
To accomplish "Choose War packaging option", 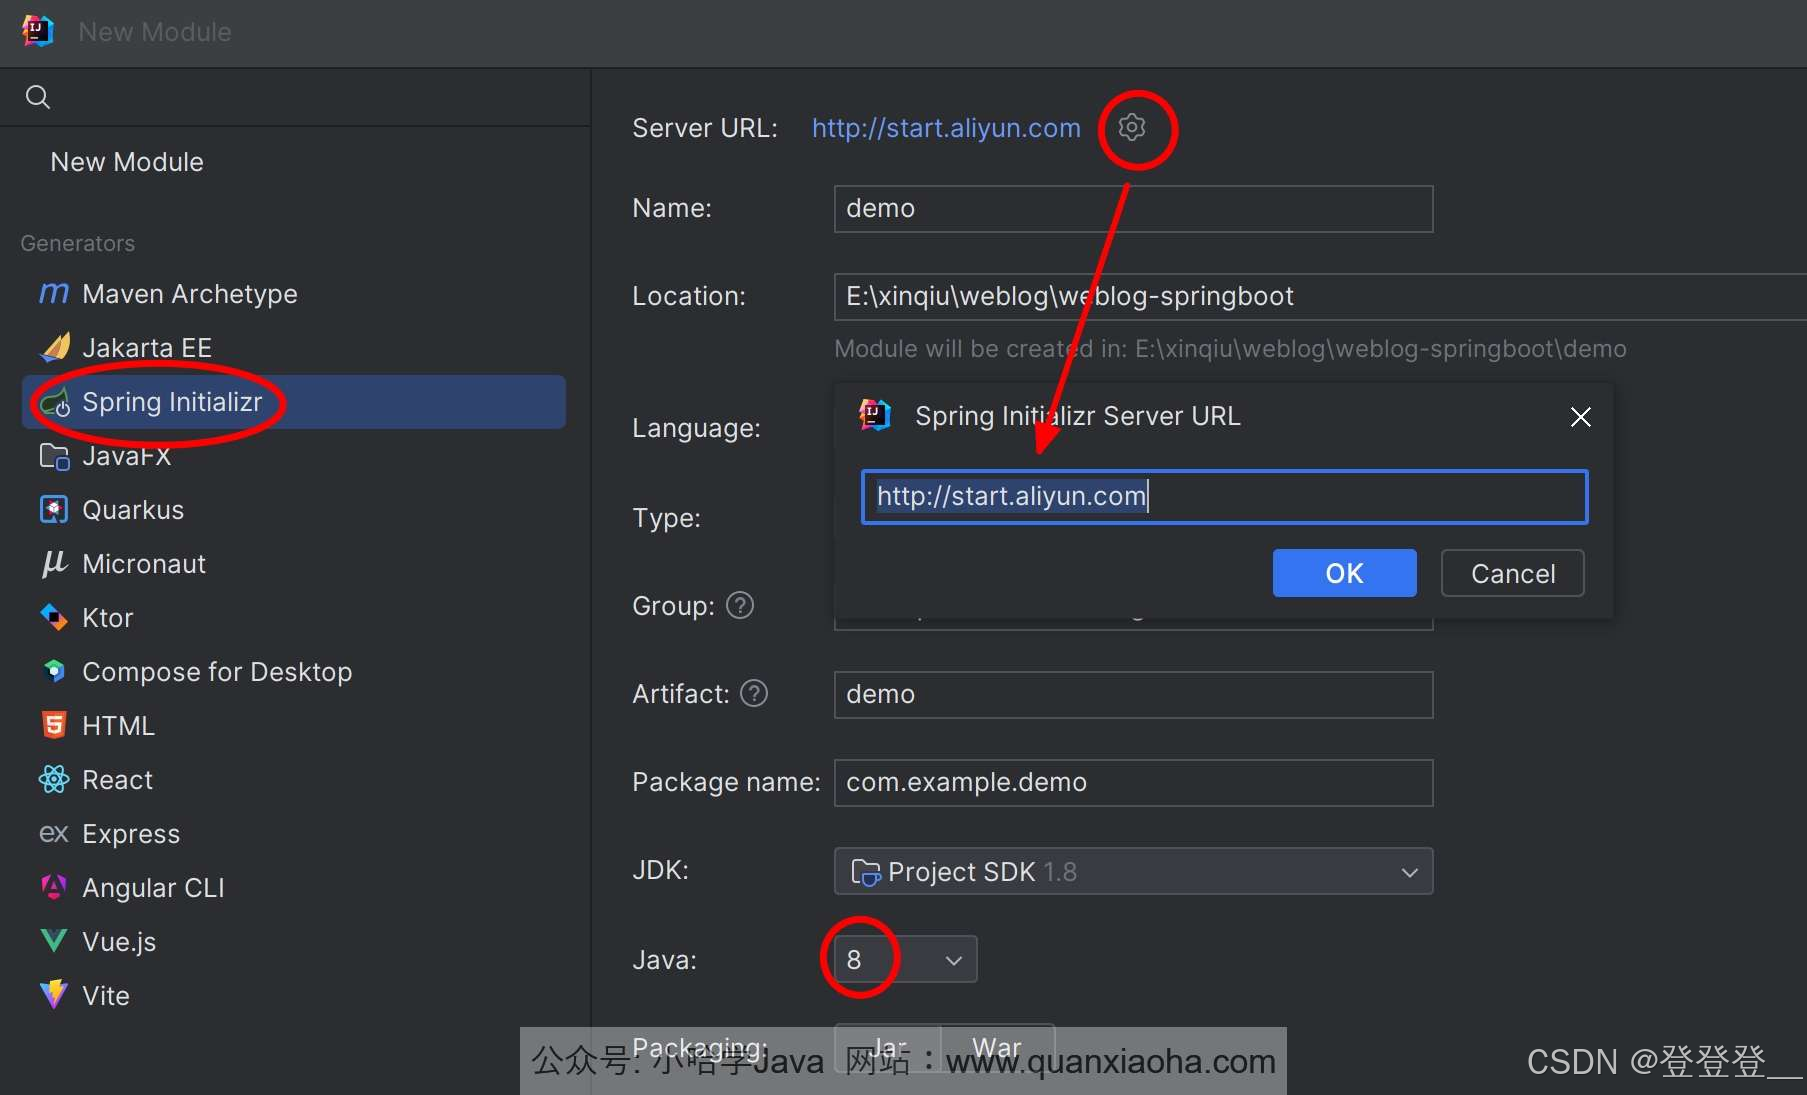I will (997, 1047).
